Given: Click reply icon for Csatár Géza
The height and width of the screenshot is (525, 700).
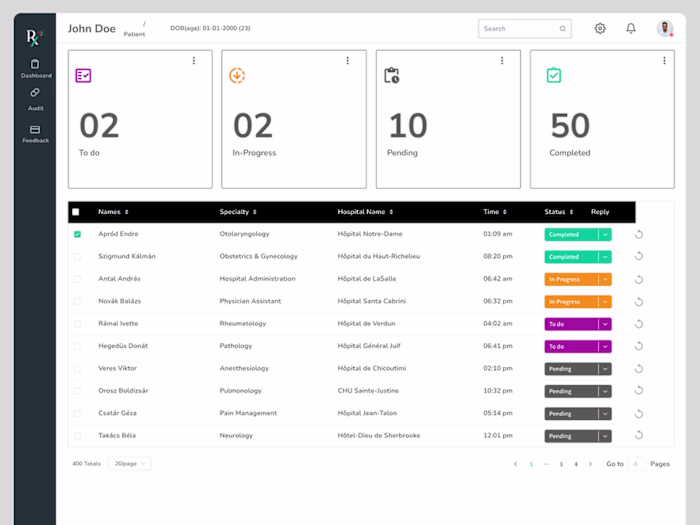Looking at the screenshot, I should tap(639, 414).
